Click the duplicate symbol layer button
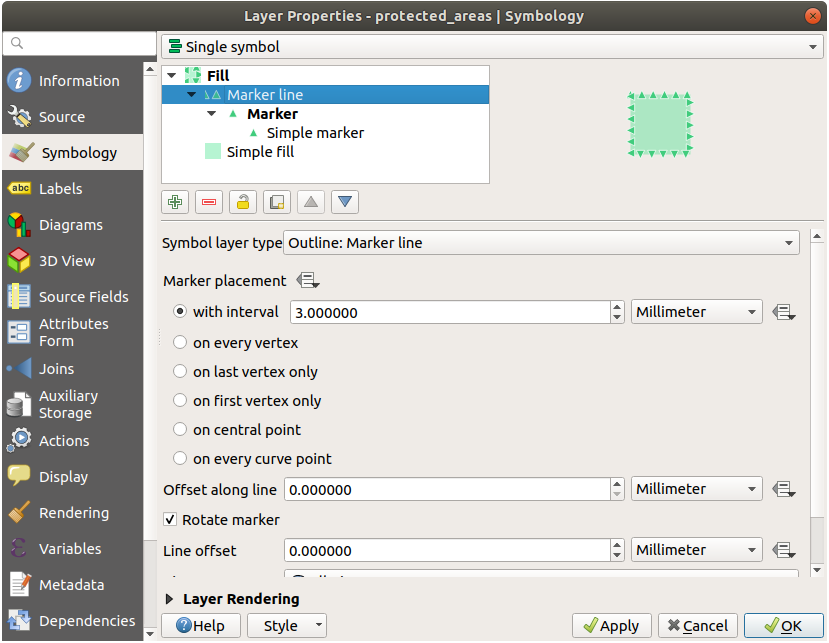 pos(277,202)
